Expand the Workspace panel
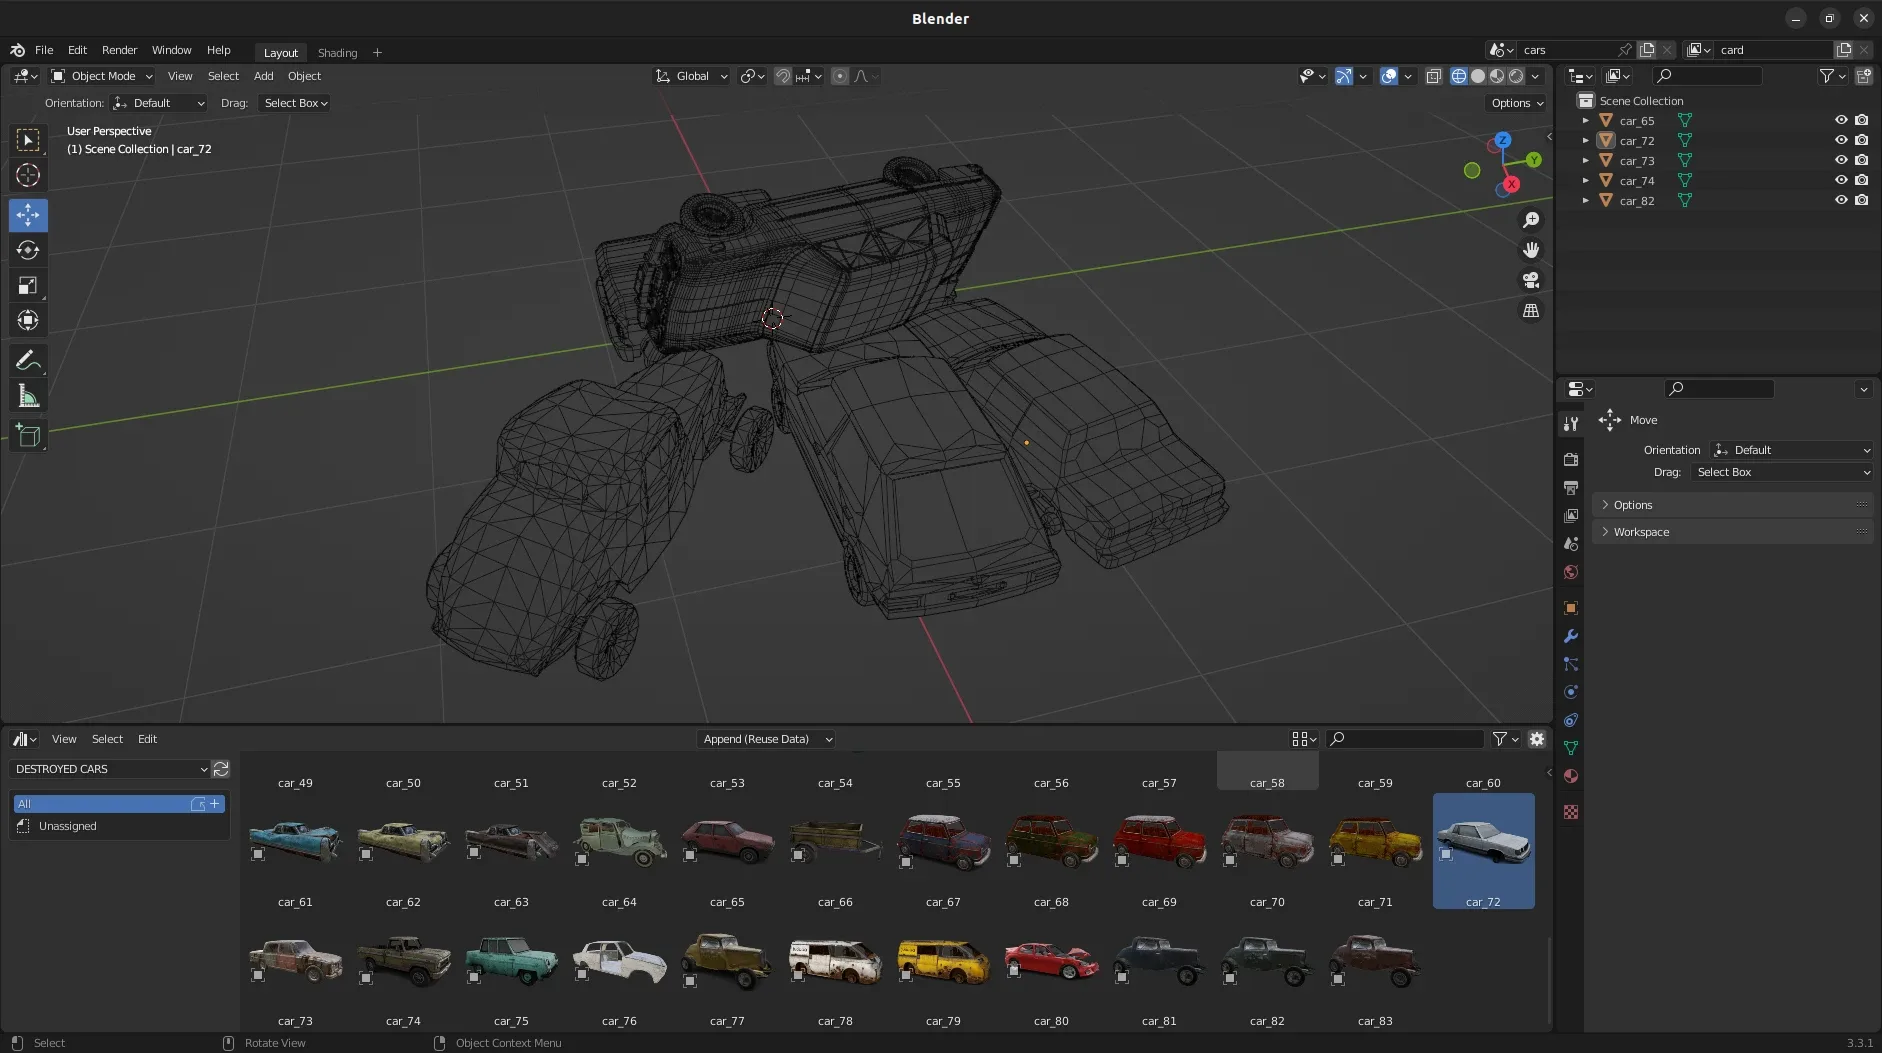This screenshot has height=1053, width=1882. click(1641, 532)
